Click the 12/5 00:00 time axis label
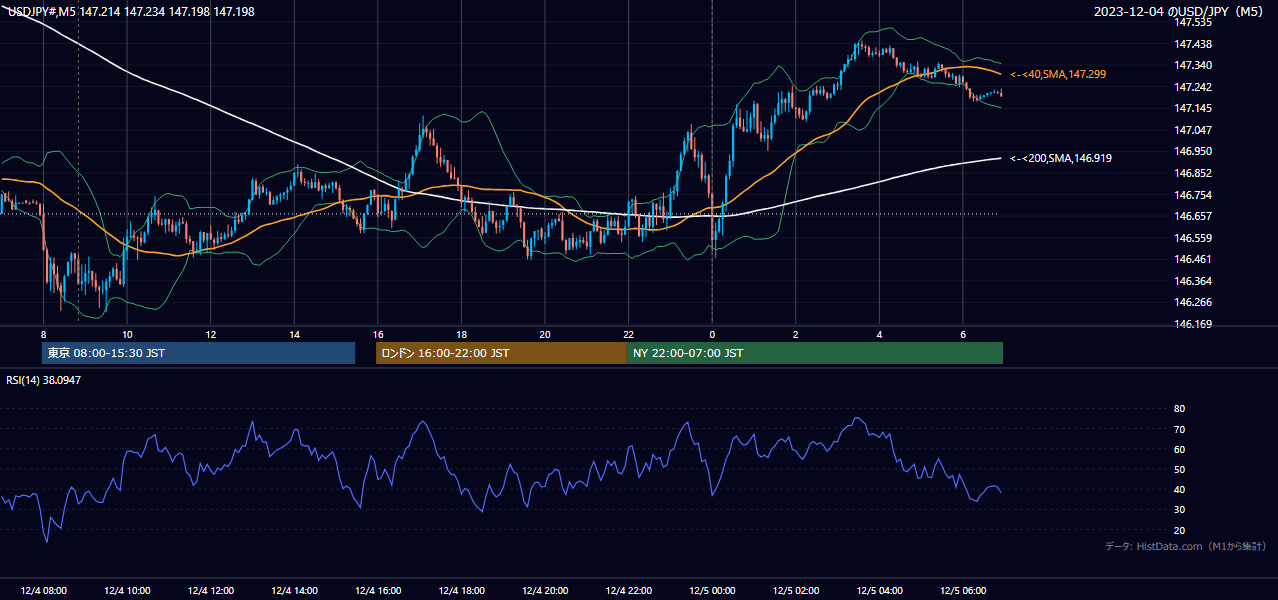This screenshot has height=600, width=1278. pos(712,591)
